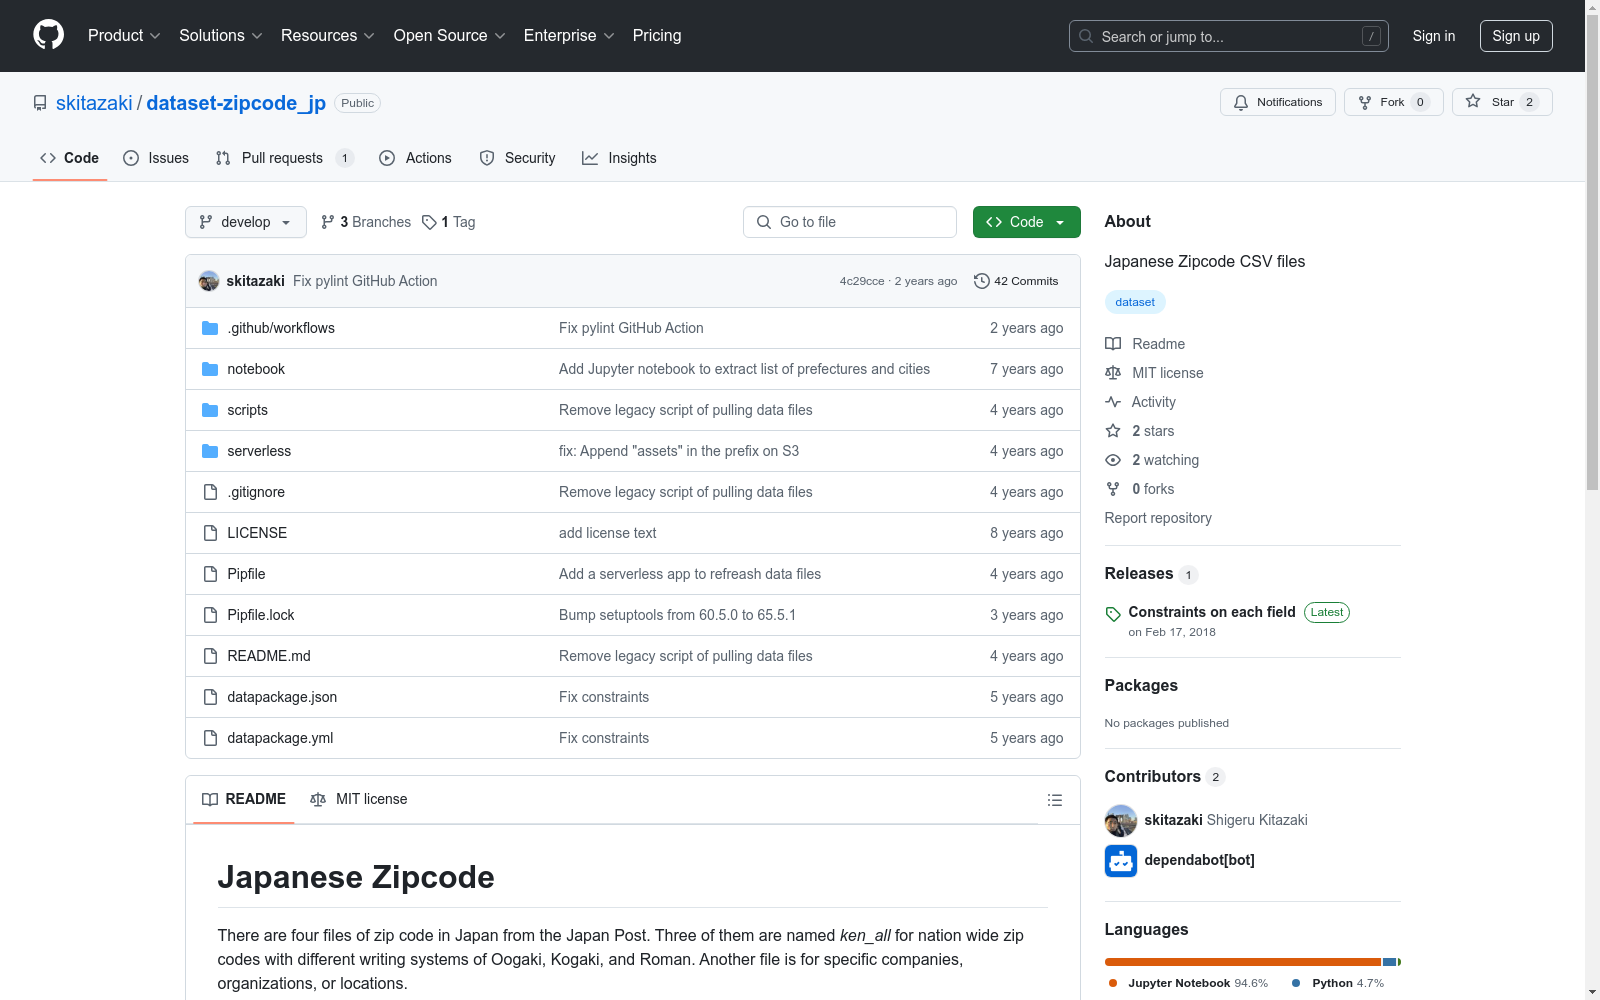
Task: Click the LICENSE file icon
Action: point(210,533)
